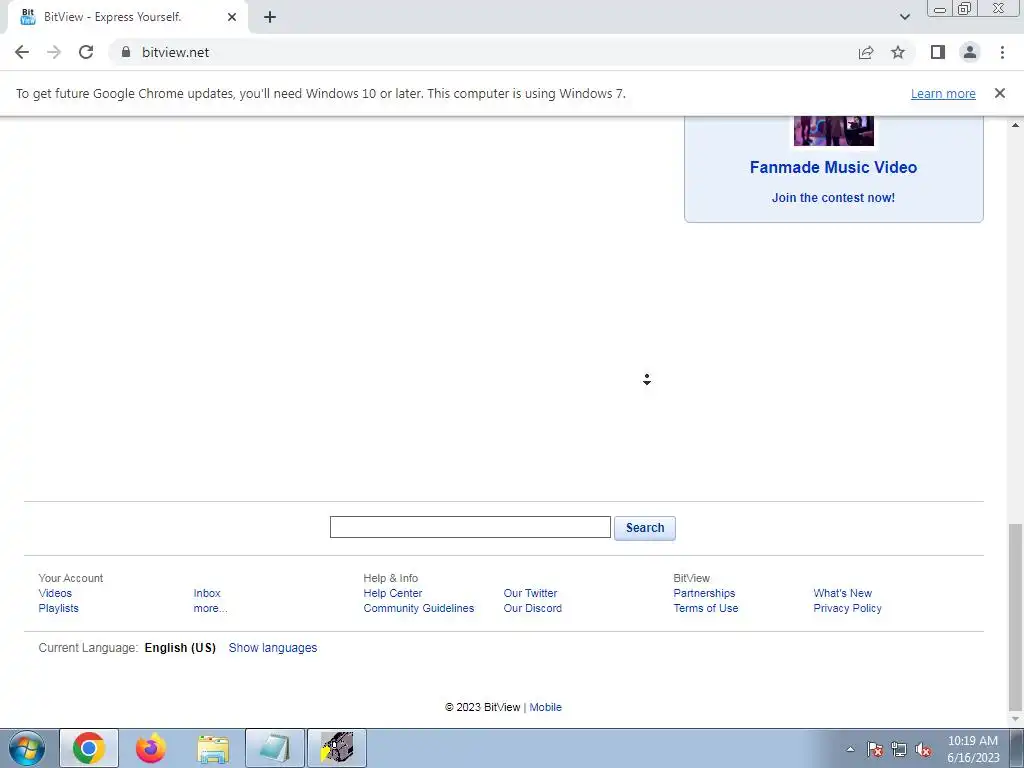The image size is (1024, 768).
Task: Go back to the previous page
Action: pyautogui.click(x=22, y=52)
